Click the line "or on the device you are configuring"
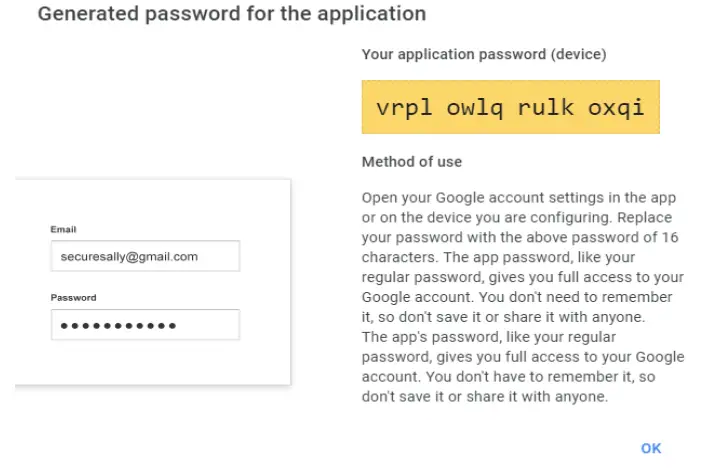 click(x=487, y=217)
